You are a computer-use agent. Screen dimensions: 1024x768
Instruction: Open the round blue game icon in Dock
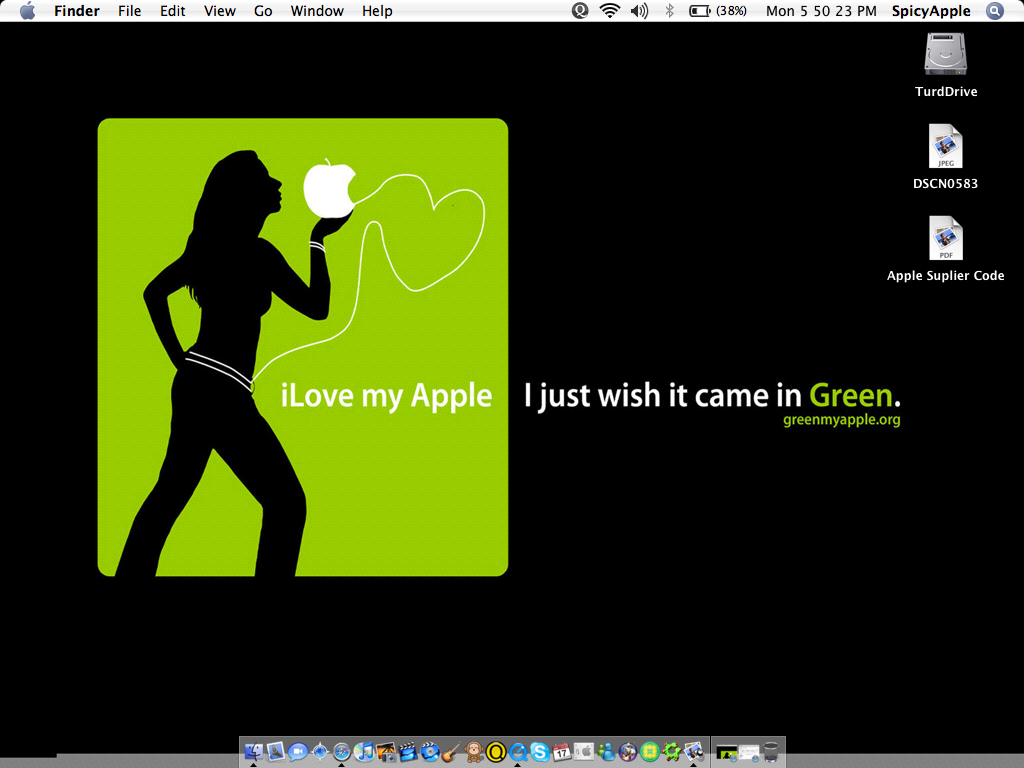(628, 752)
